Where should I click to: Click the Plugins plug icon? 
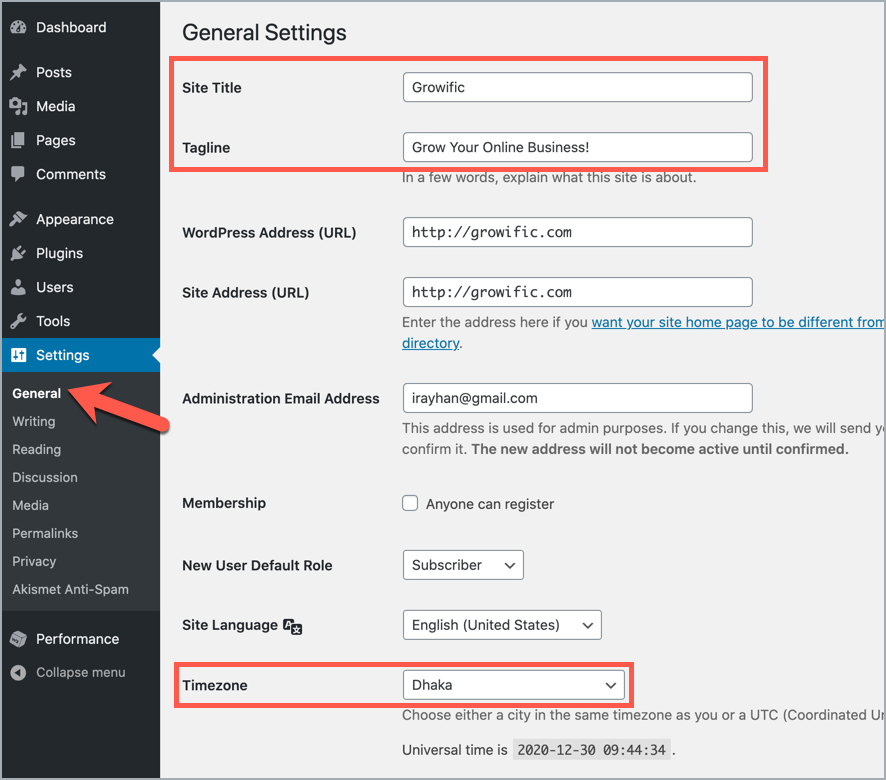click(x=18, y=253)
